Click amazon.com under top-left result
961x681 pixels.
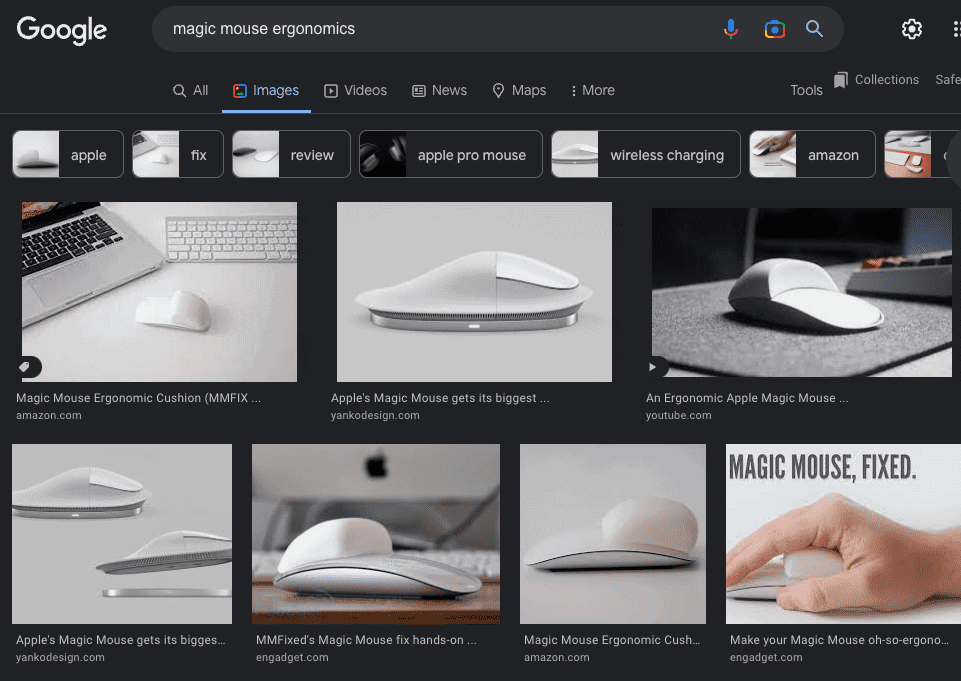pos(48,415)
